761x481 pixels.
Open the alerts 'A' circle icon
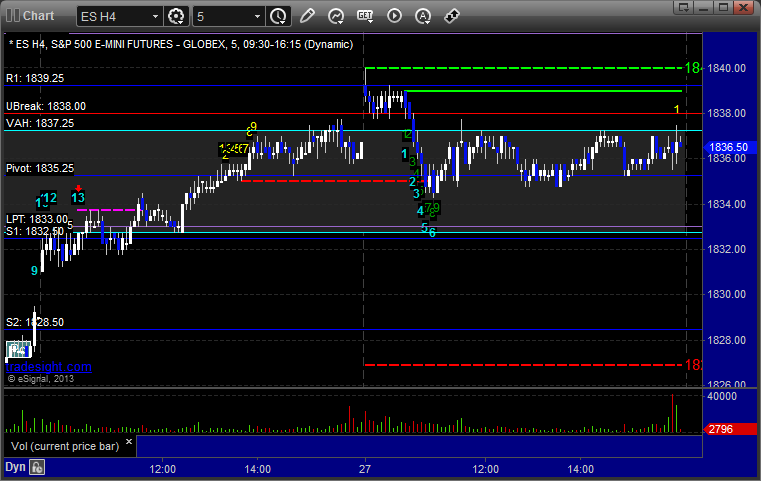click(x=423, y=16)
